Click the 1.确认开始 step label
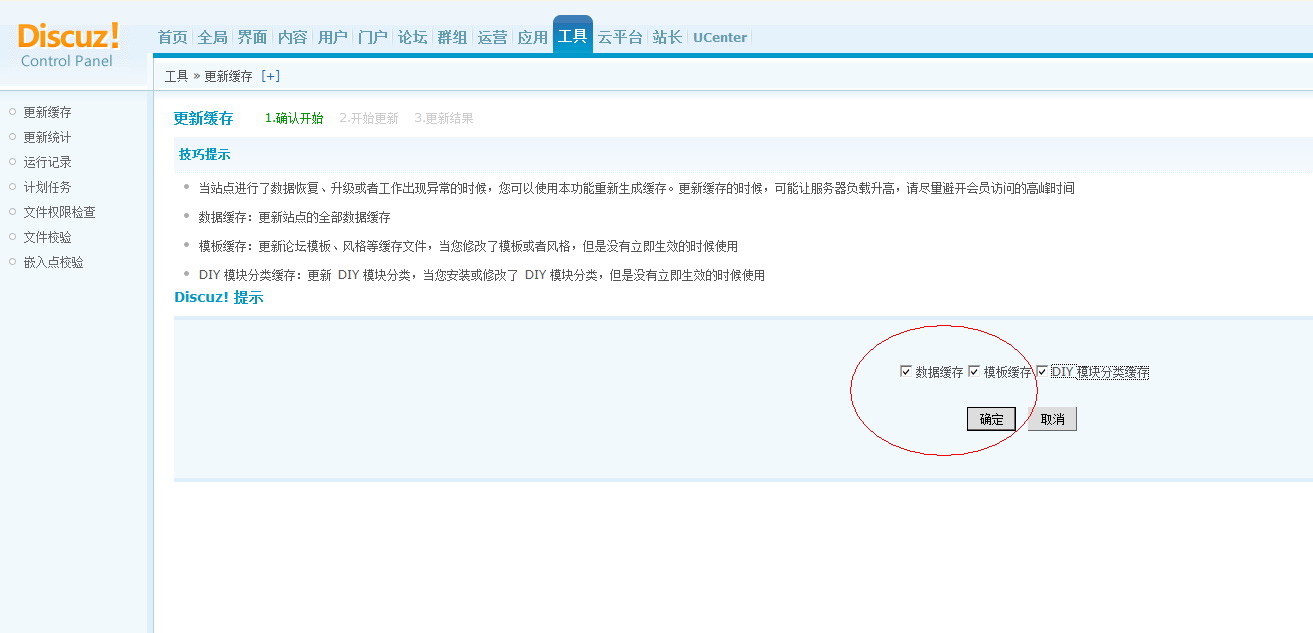Viewport: 1313px width, 633px height. point(294,118)
